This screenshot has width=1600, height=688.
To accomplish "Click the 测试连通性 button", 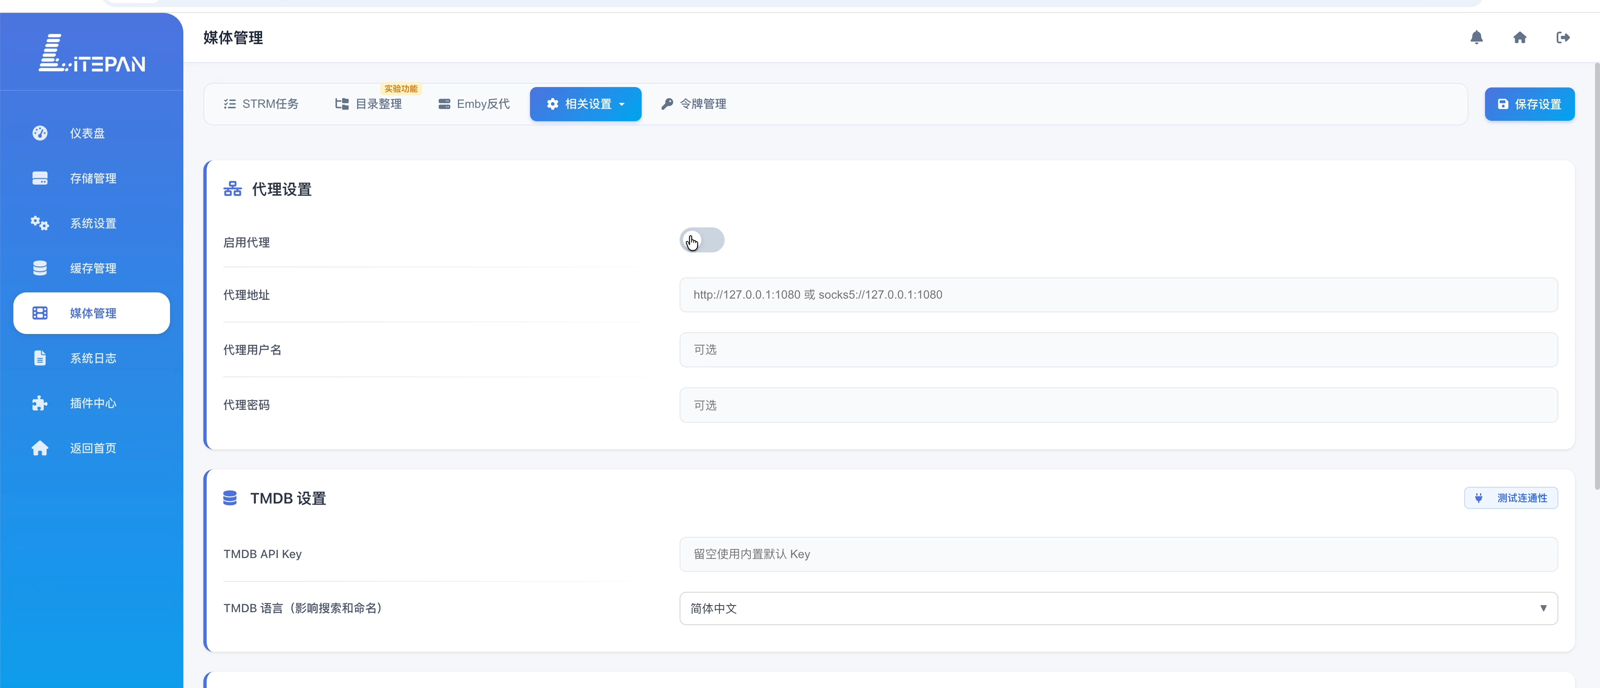I will point(1511,498).
